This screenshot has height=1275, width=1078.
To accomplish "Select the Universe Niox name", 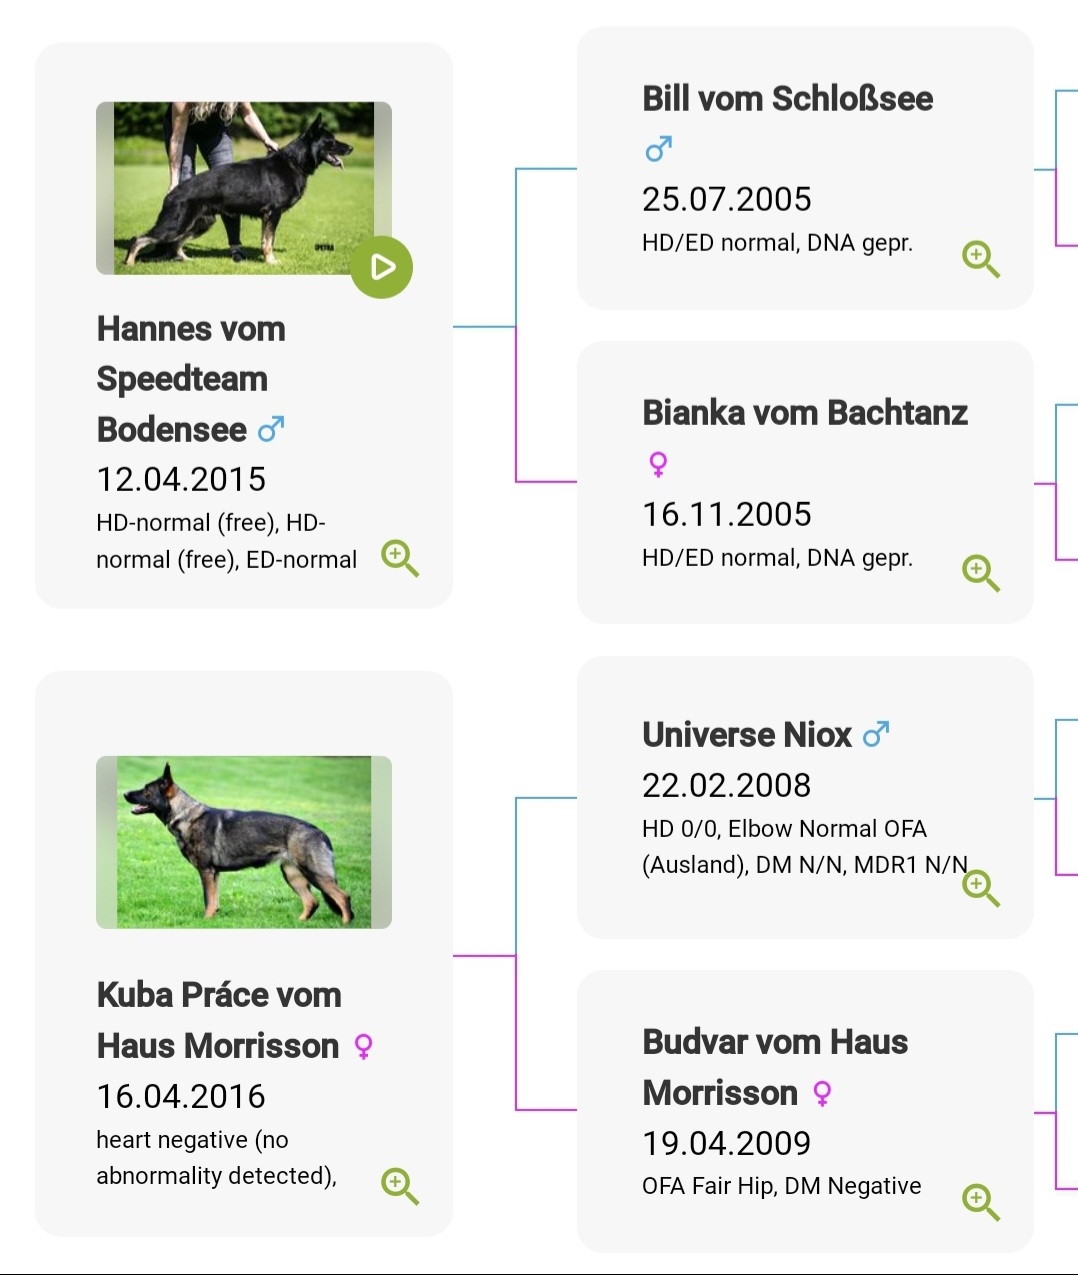I will (x=746, y=735).
